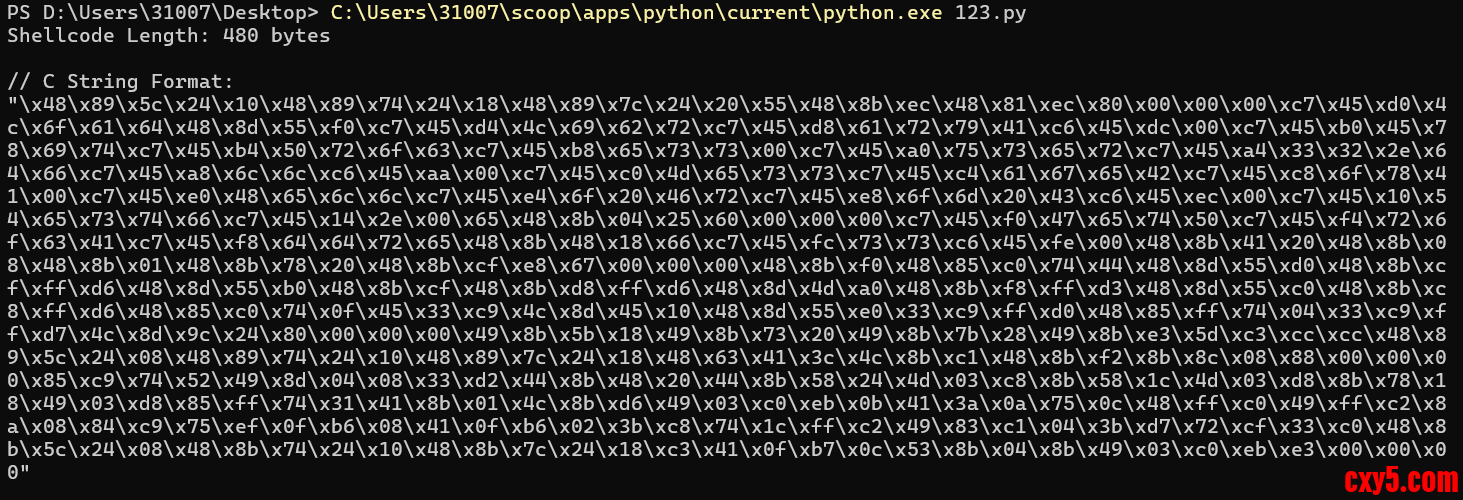Click the line starting with c\x6f\x61\x64
The height and width of the screenshot is (500, 1463).
731,124
